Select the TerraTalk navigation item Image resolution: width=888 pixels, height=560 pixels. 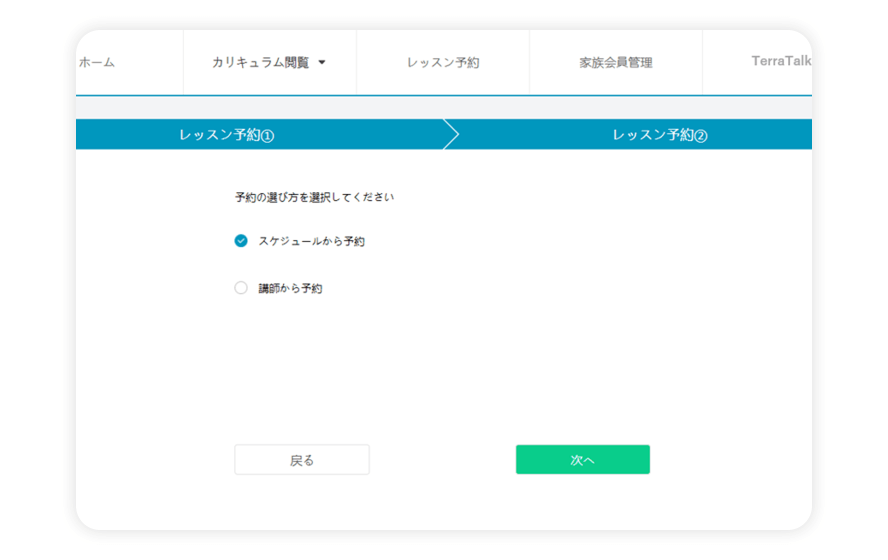tap(780, 61)
